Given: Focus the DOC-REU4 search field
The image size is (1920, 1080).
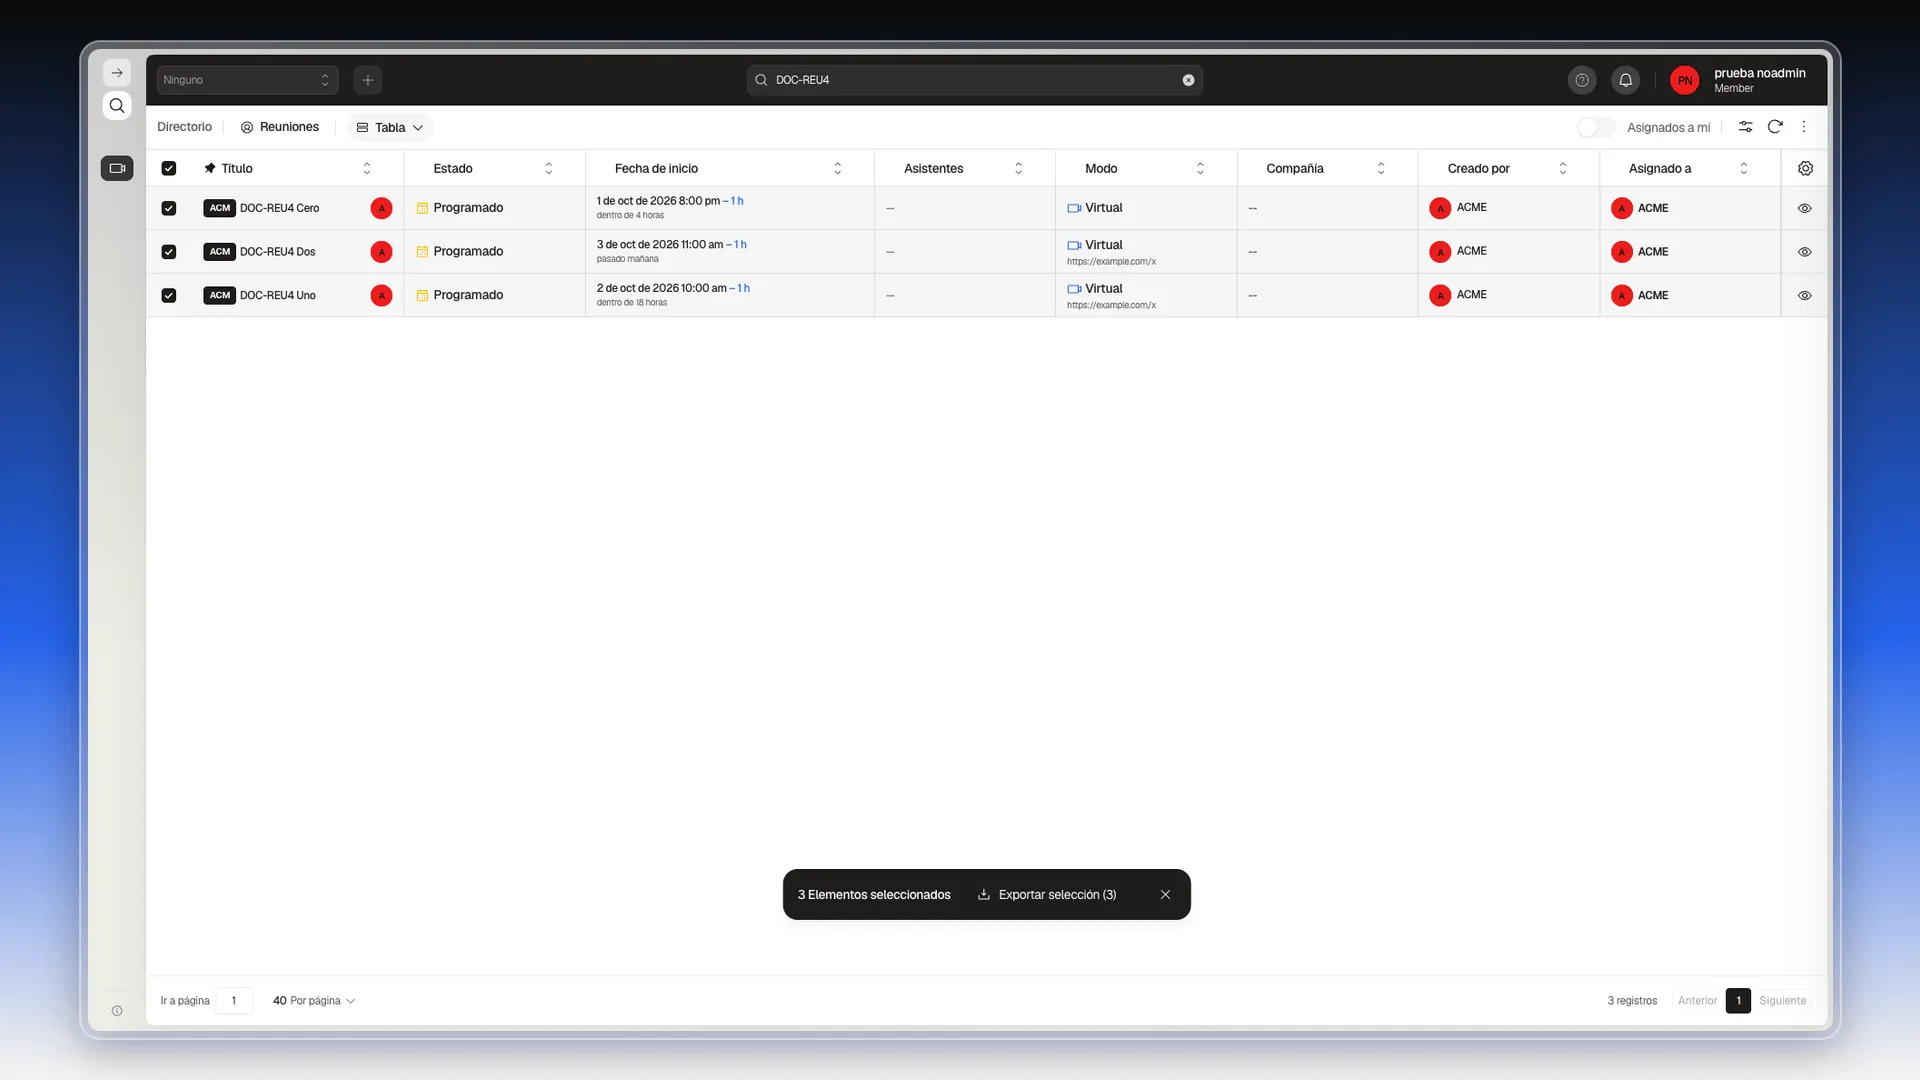Looking at the screenshot, I should point(975,80).
